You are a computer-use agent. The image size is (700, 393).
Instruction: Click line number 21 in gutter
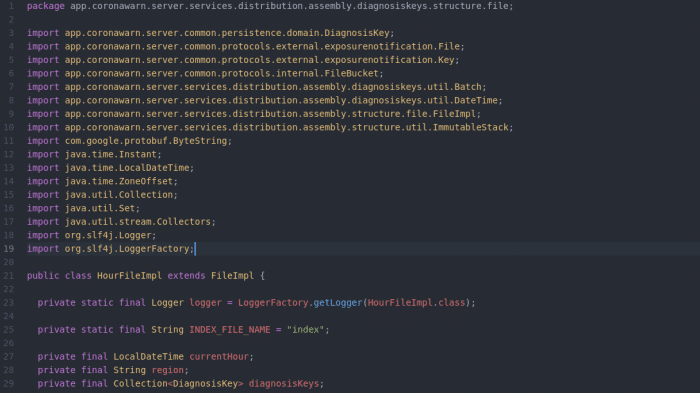[9, 276]
